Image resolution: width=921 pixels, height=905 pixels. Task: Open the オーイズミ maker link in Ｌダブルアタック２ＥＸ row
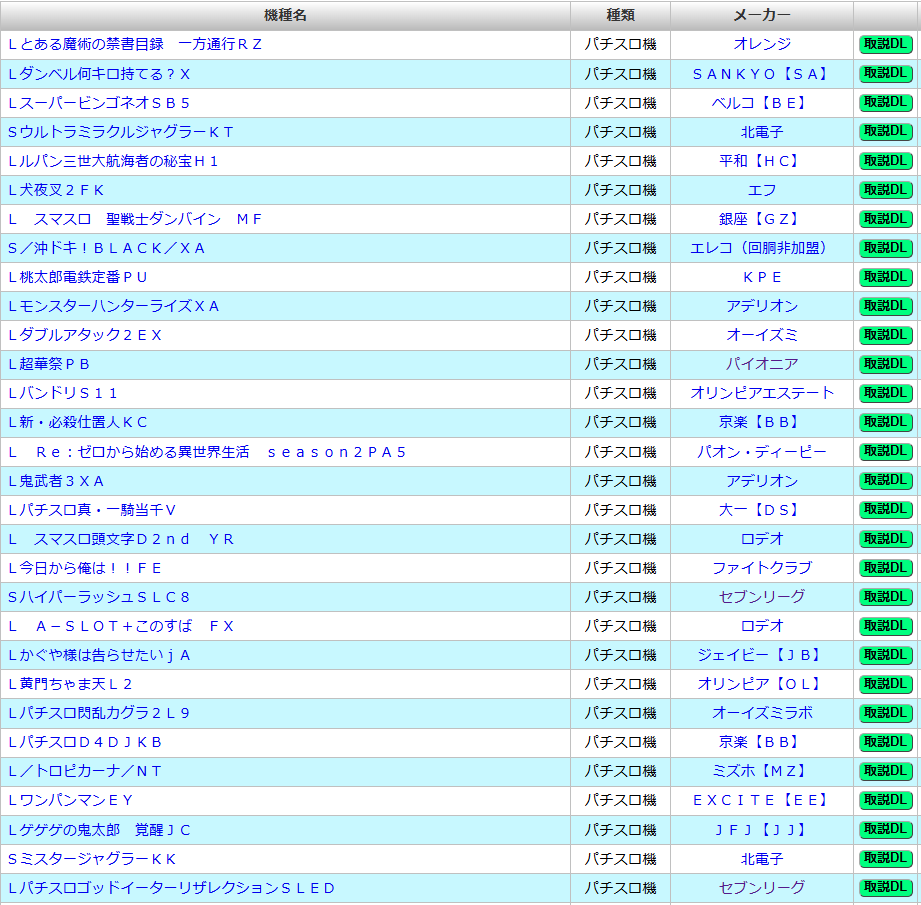pyautogui.click(x=762, y=335)
